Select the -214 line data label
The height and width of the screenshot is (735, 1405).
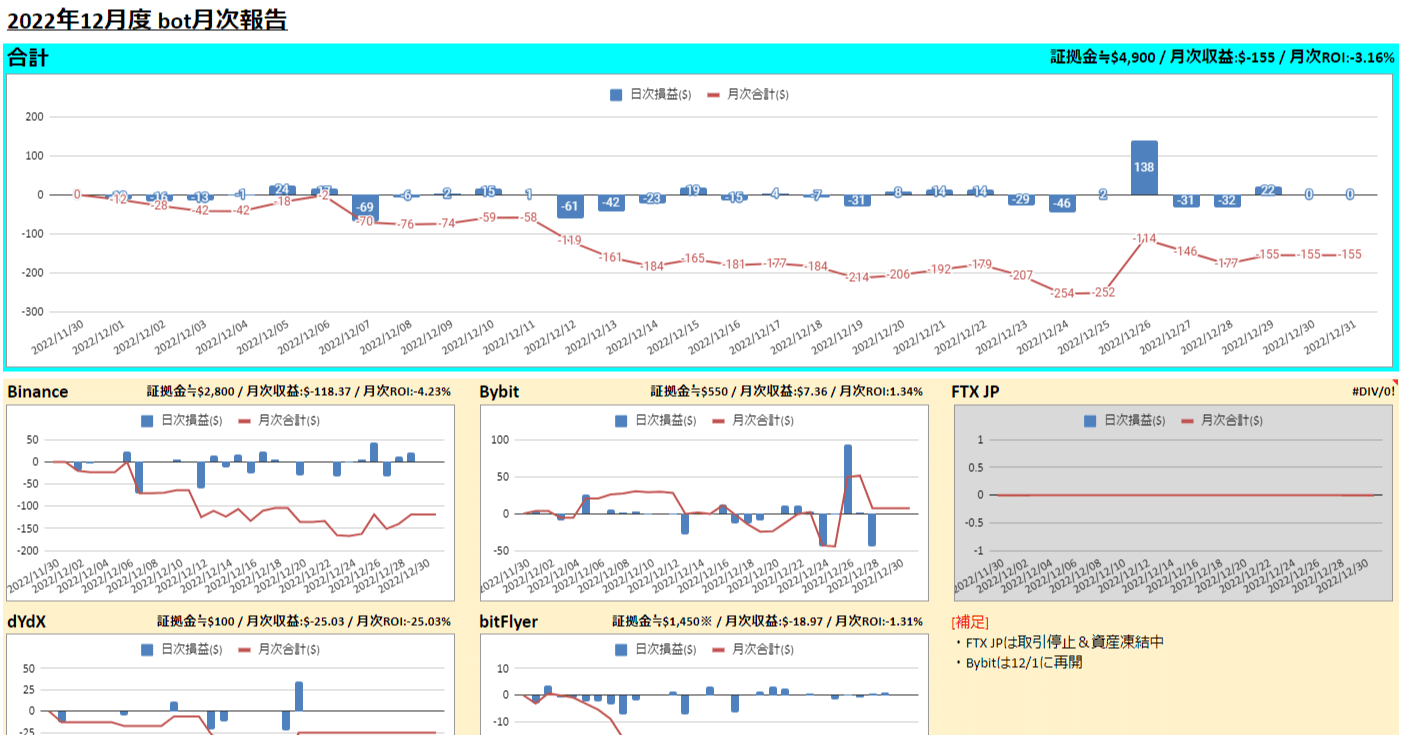857,277
